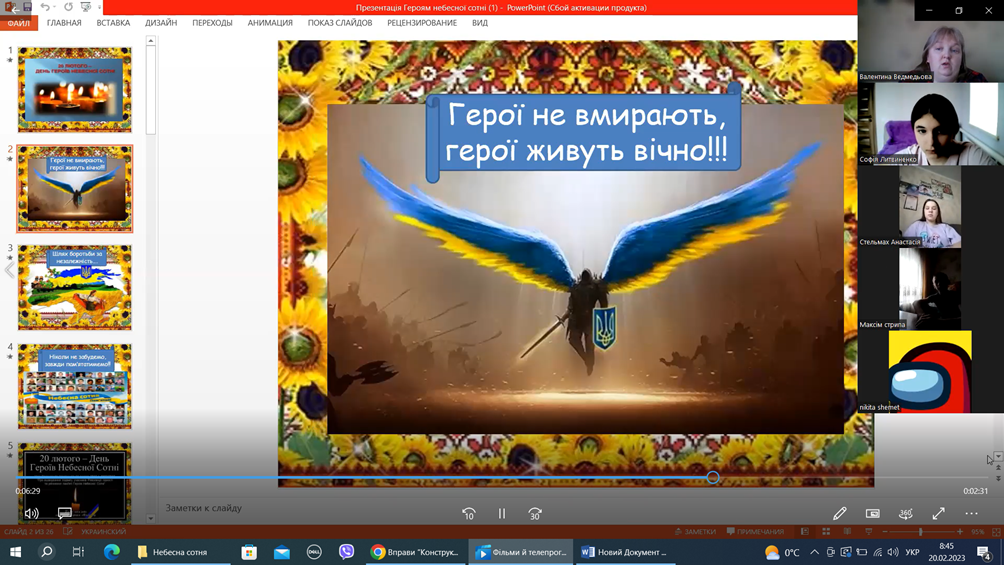Switch to Normal view in status bar

[x=805, y=532]
